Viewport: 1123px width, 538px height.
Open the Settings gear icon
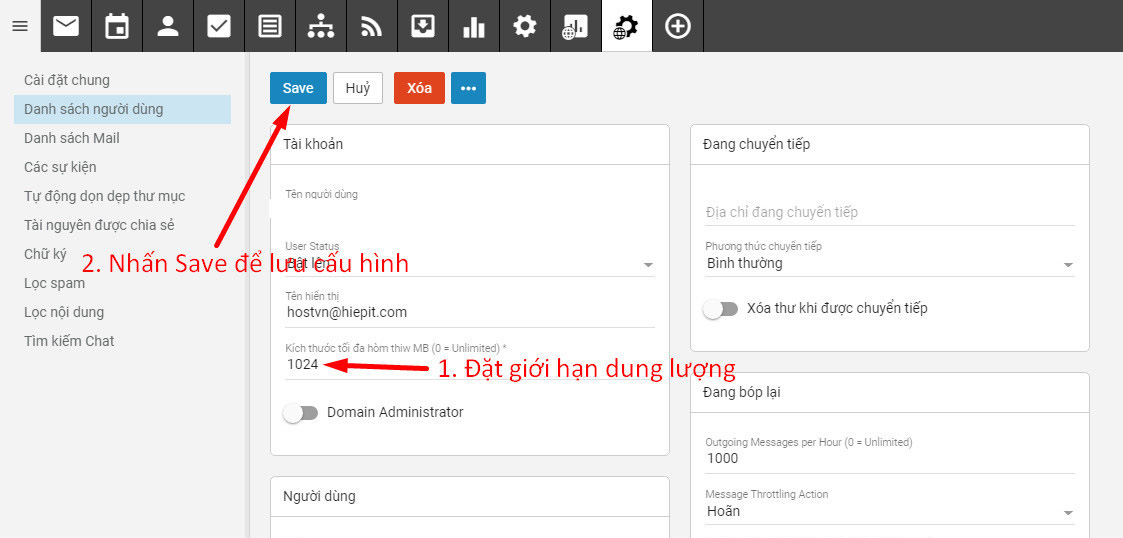[x=525, y=26]
